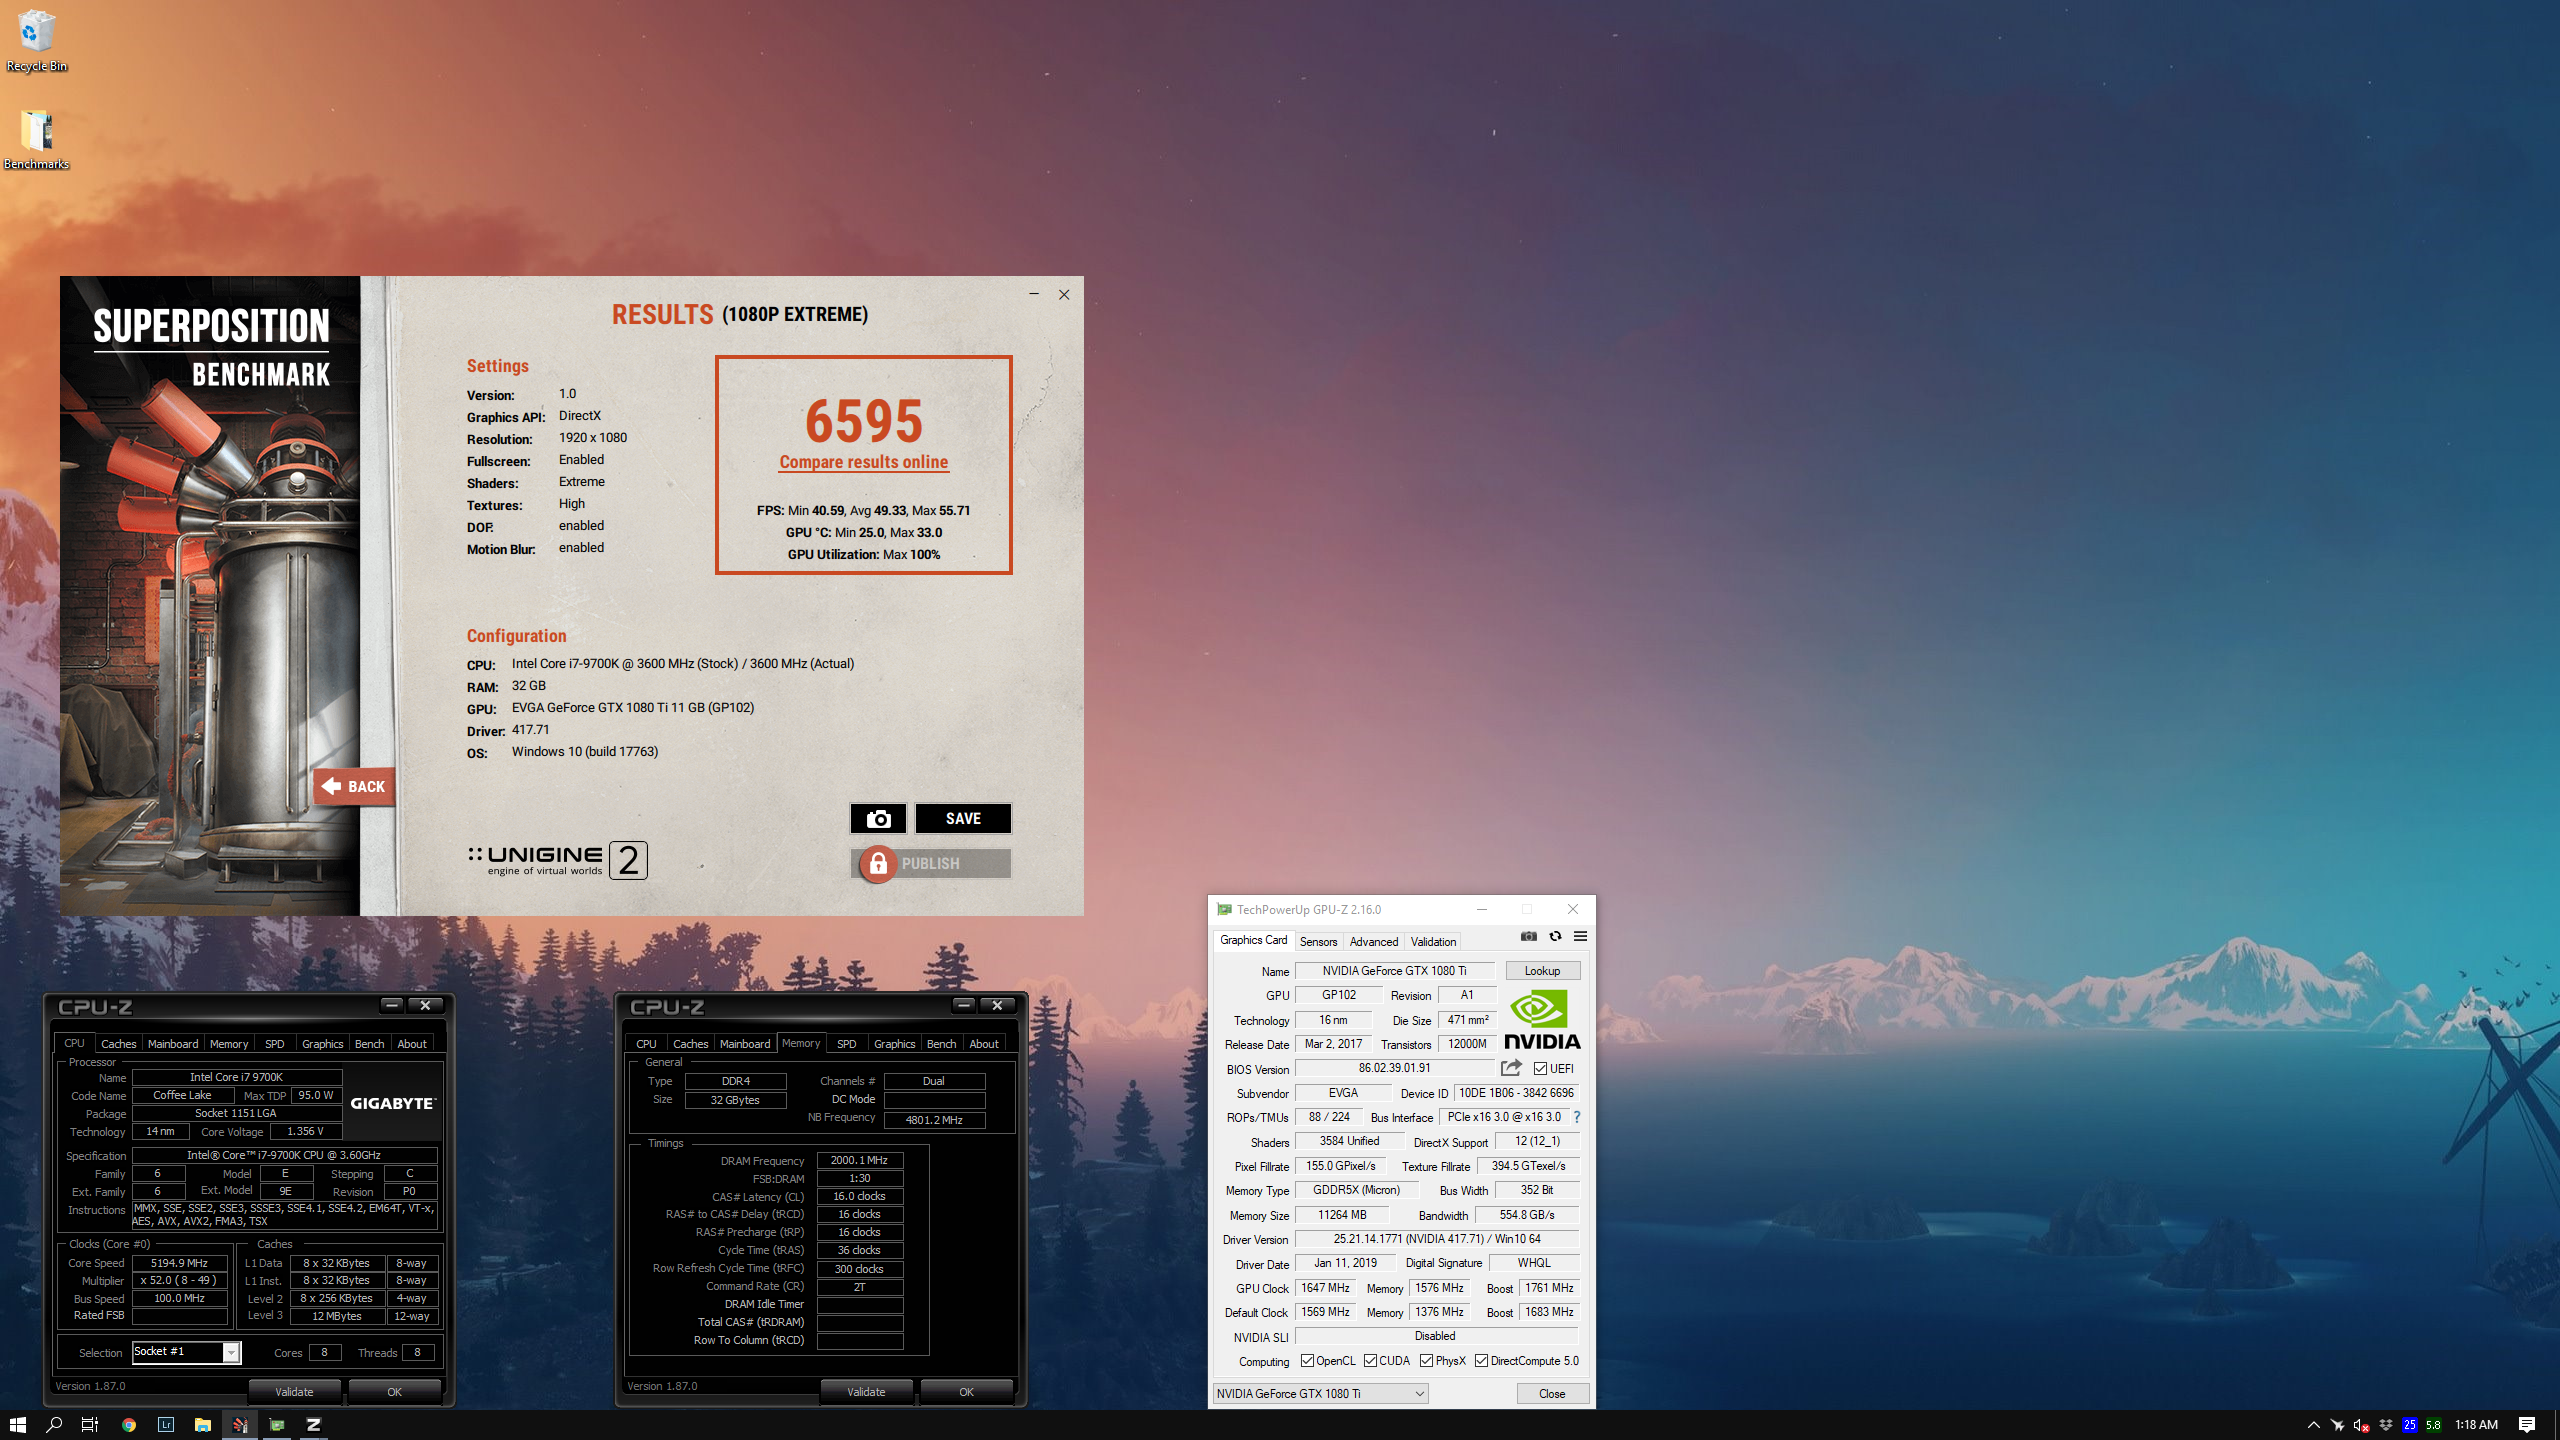Go back with the BACK arrow button
The image size is (2560, 1440).
coord(354,787)
